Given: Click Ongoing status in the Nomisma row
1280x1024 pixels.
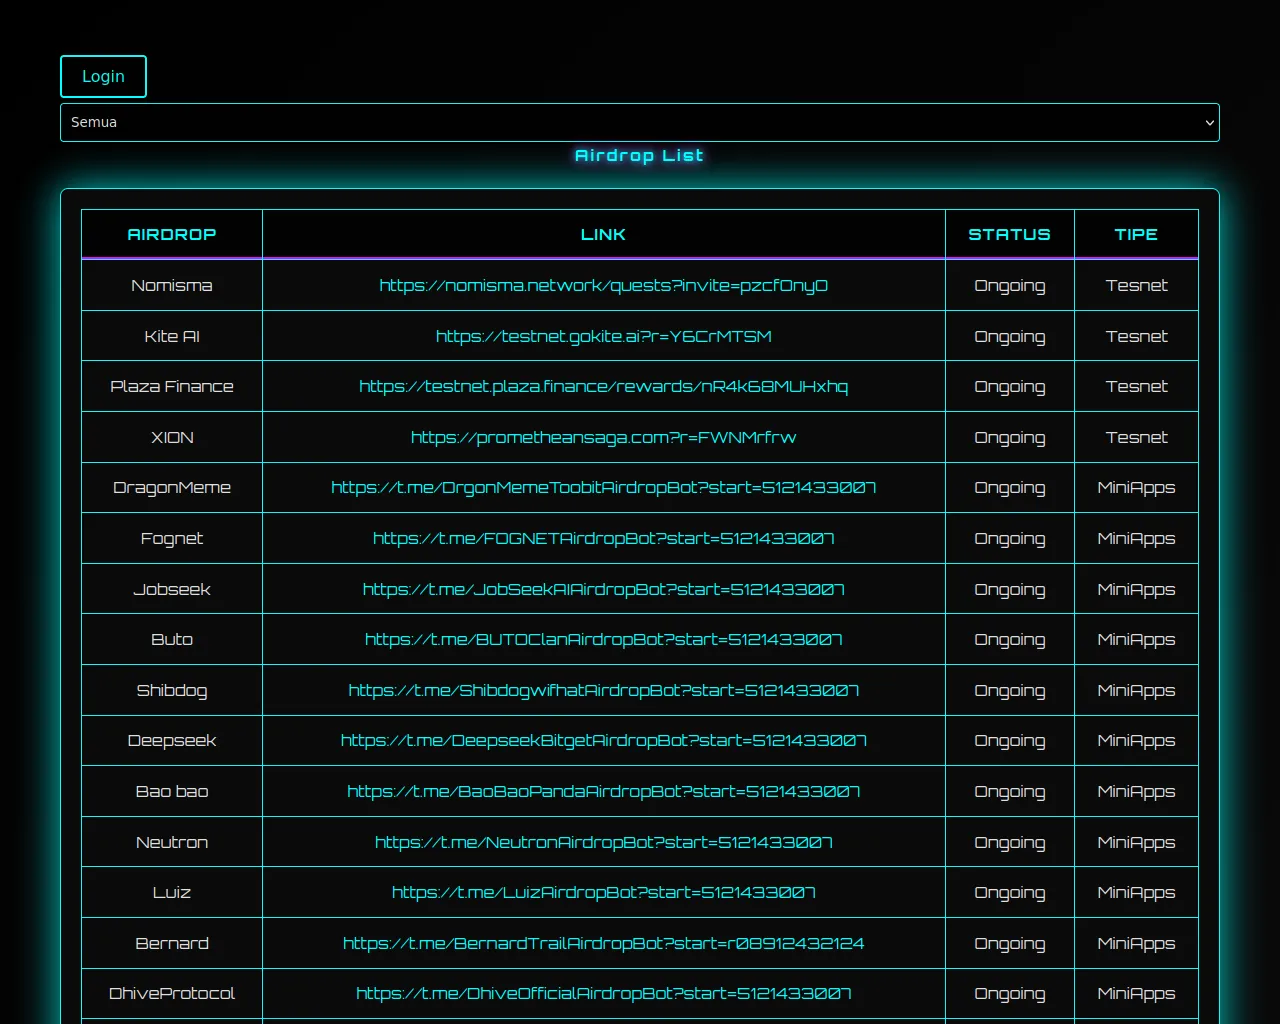Looking at the screenshot, I should point(1010,286).
